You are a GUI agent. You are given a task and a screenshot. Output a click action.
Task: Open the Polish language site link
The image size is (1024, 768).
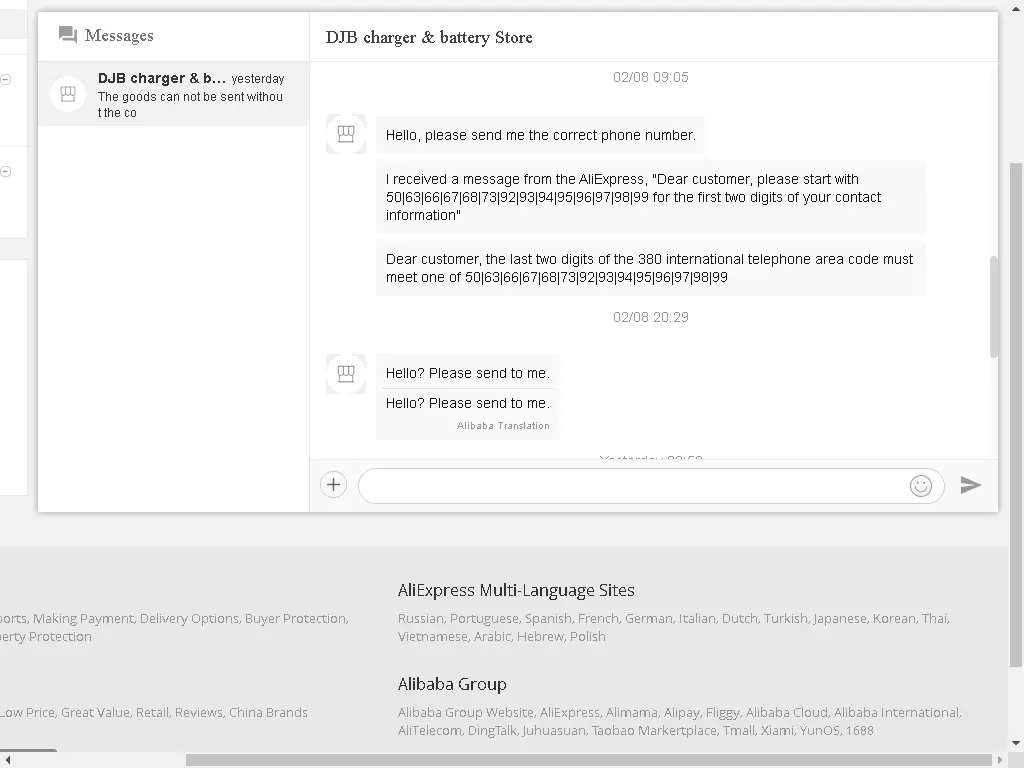point(587,637)
